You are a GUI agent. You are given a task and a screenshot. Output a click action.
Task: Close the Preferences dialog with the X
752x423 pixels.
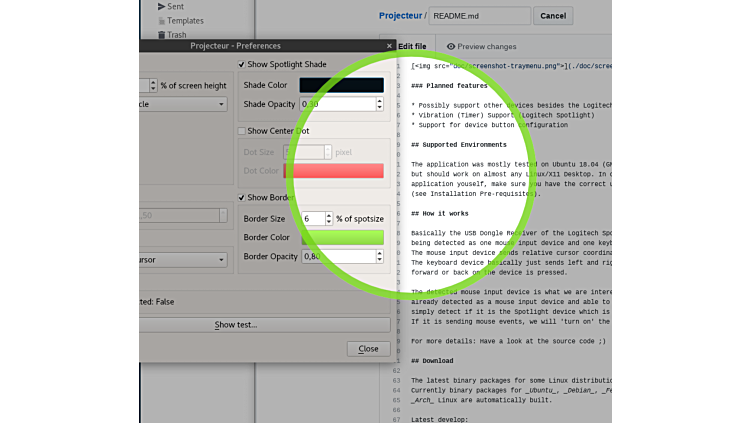click(389, 46)
